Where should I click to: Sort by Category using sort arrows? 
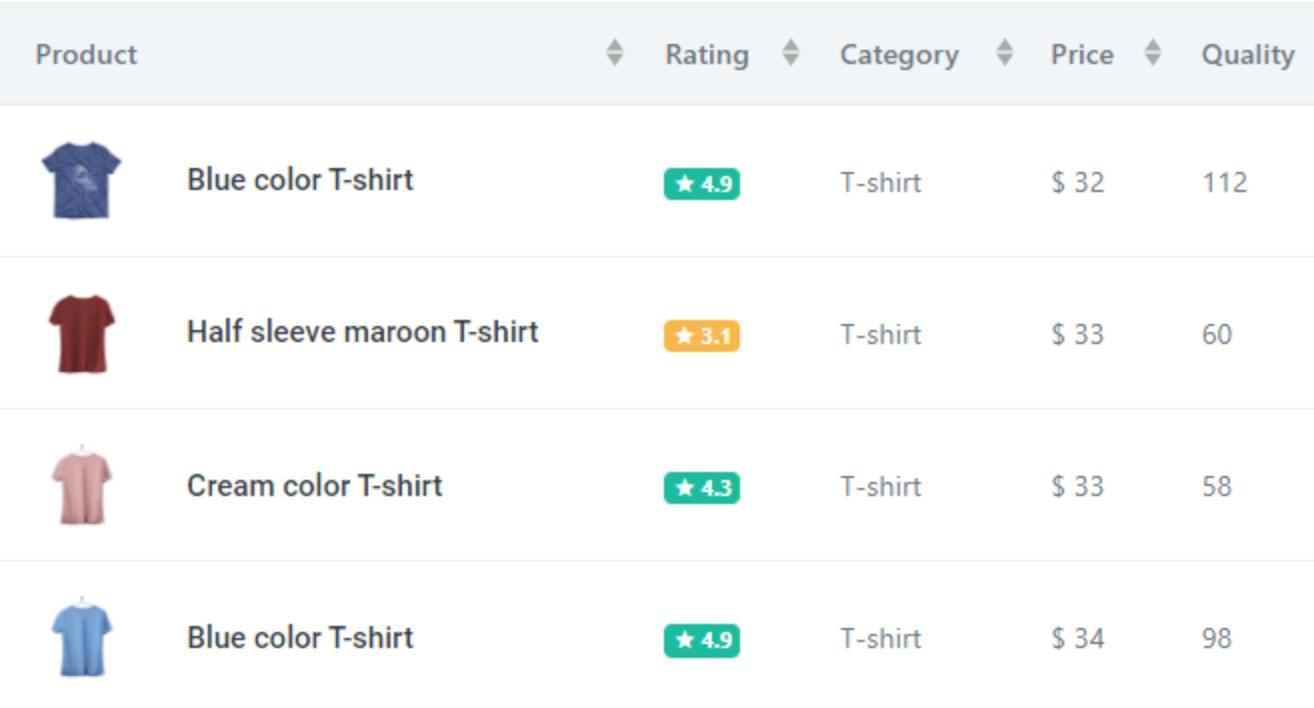point(1005,53)
